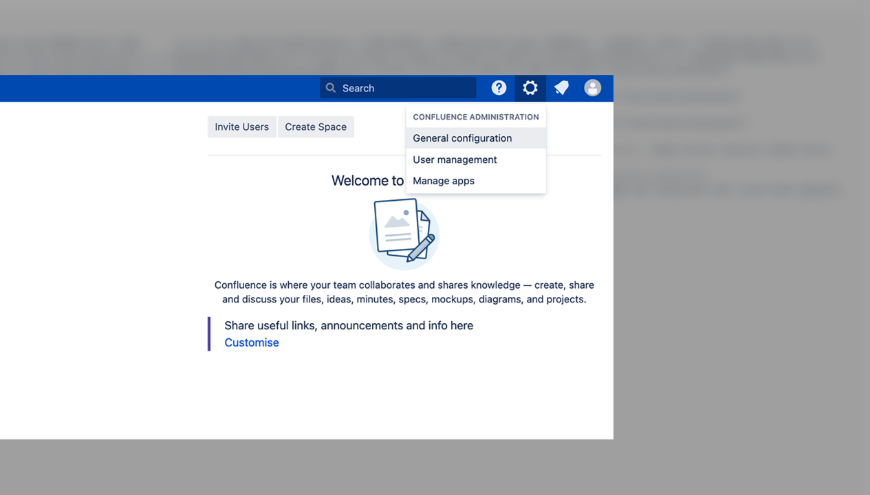Click 'Share useful links, announcements' text
This screenshot has height=495, width=870.
pyautogui.click(x=348, y=326)
